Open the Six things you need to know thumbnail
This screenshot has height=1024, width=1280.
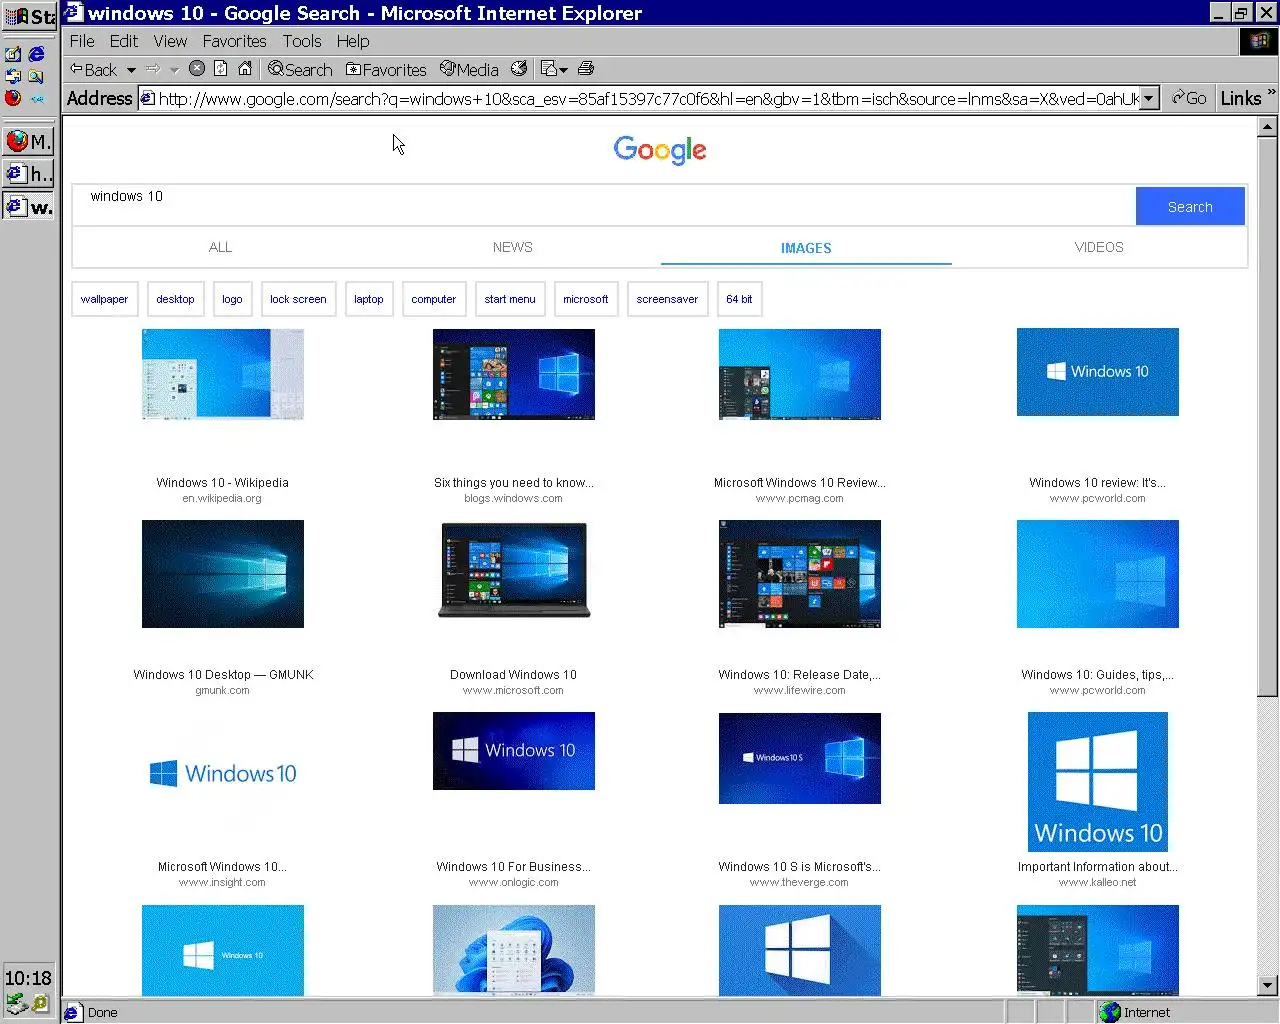coord(513,374)
